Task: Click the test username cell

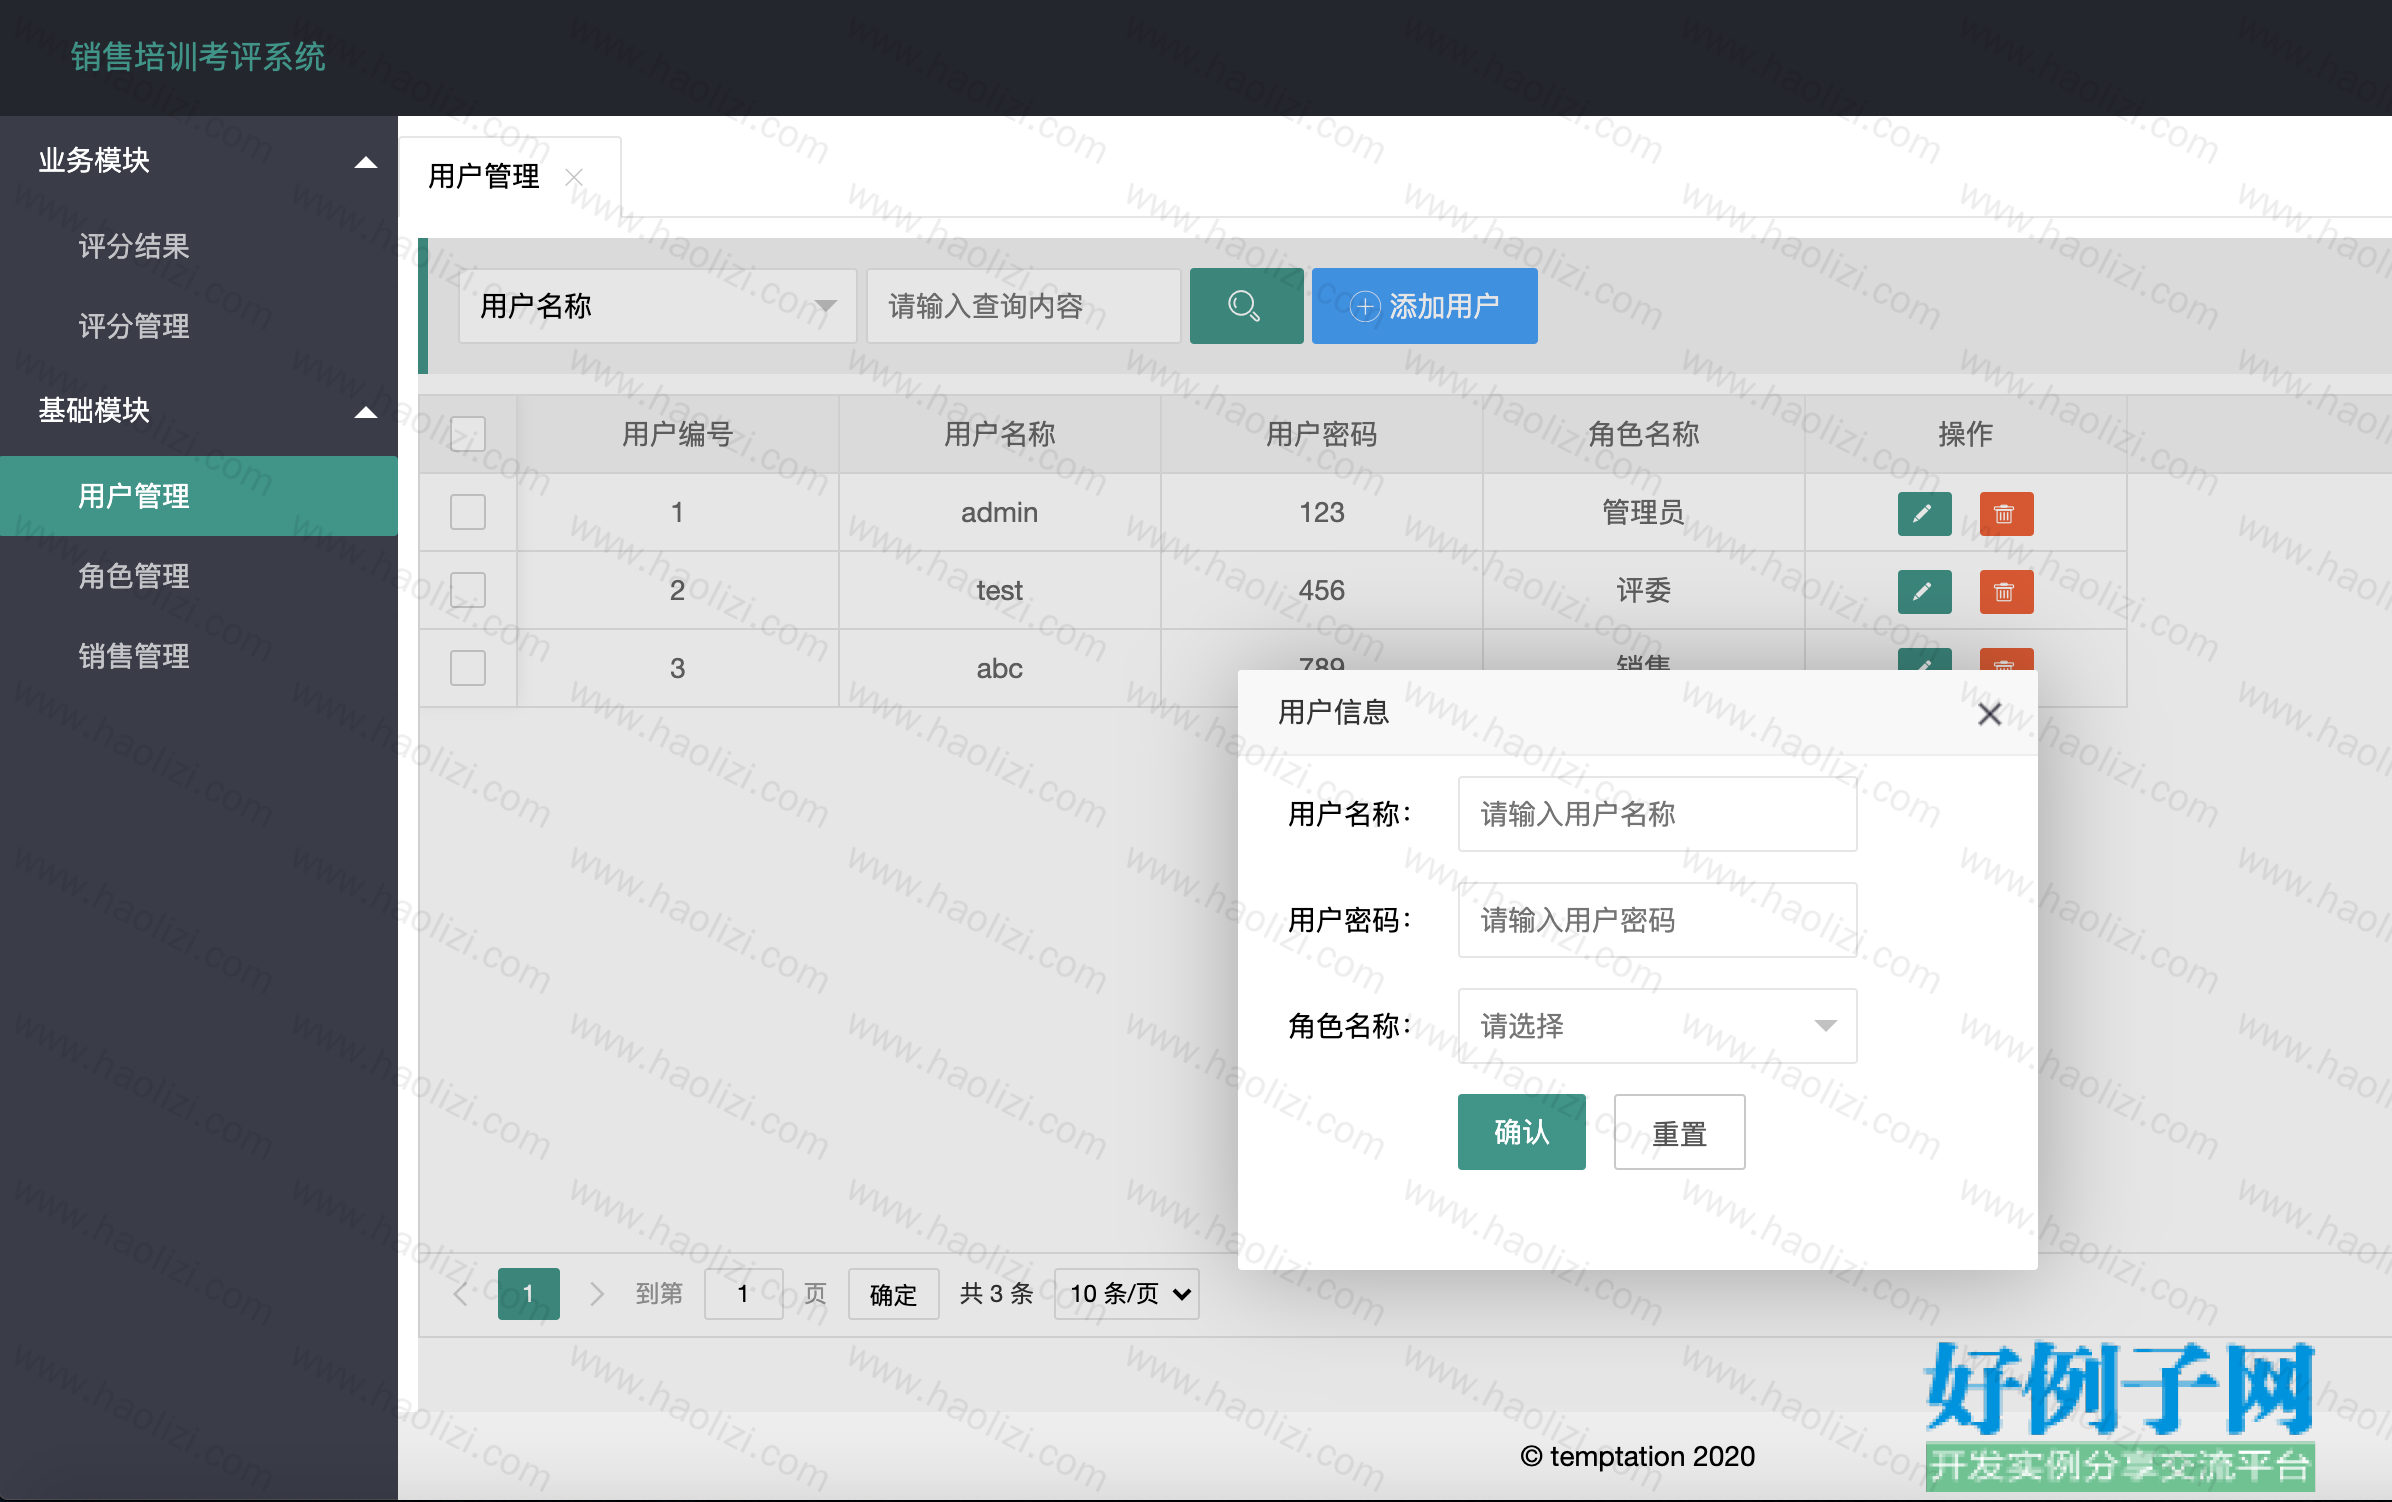Action: click(1000, 590)
